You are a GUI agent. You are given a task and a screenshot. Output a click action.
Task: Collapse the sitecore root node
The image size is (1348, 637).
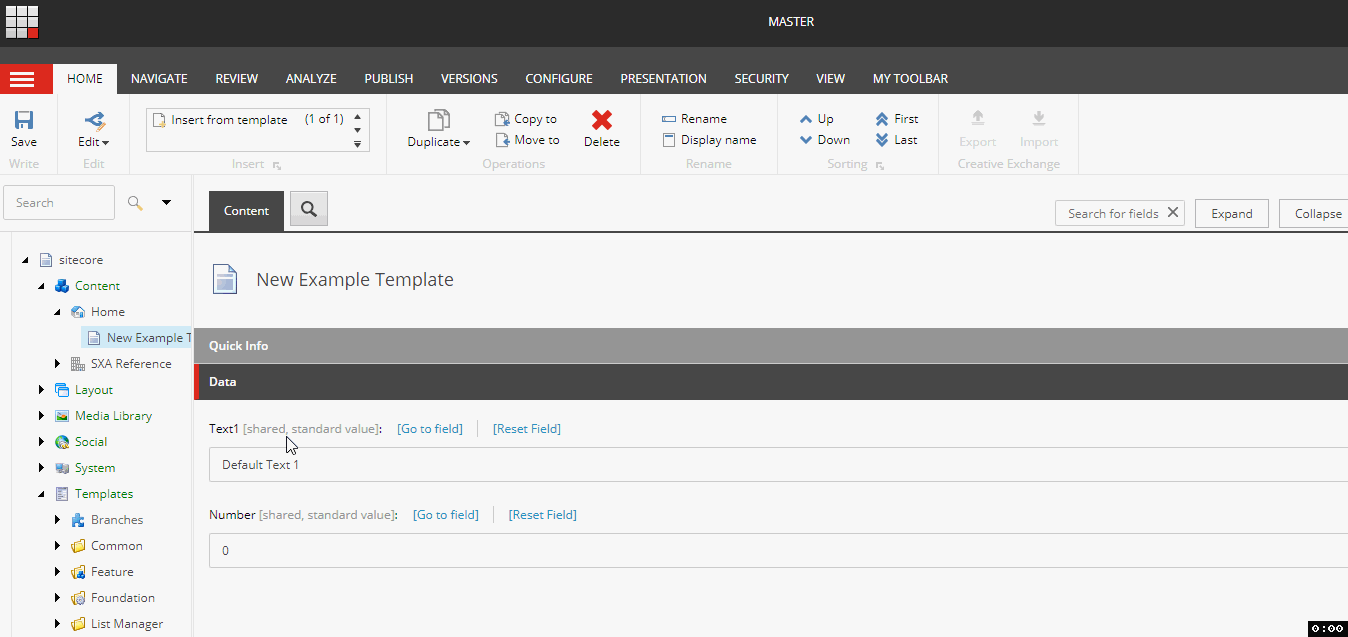26,260
